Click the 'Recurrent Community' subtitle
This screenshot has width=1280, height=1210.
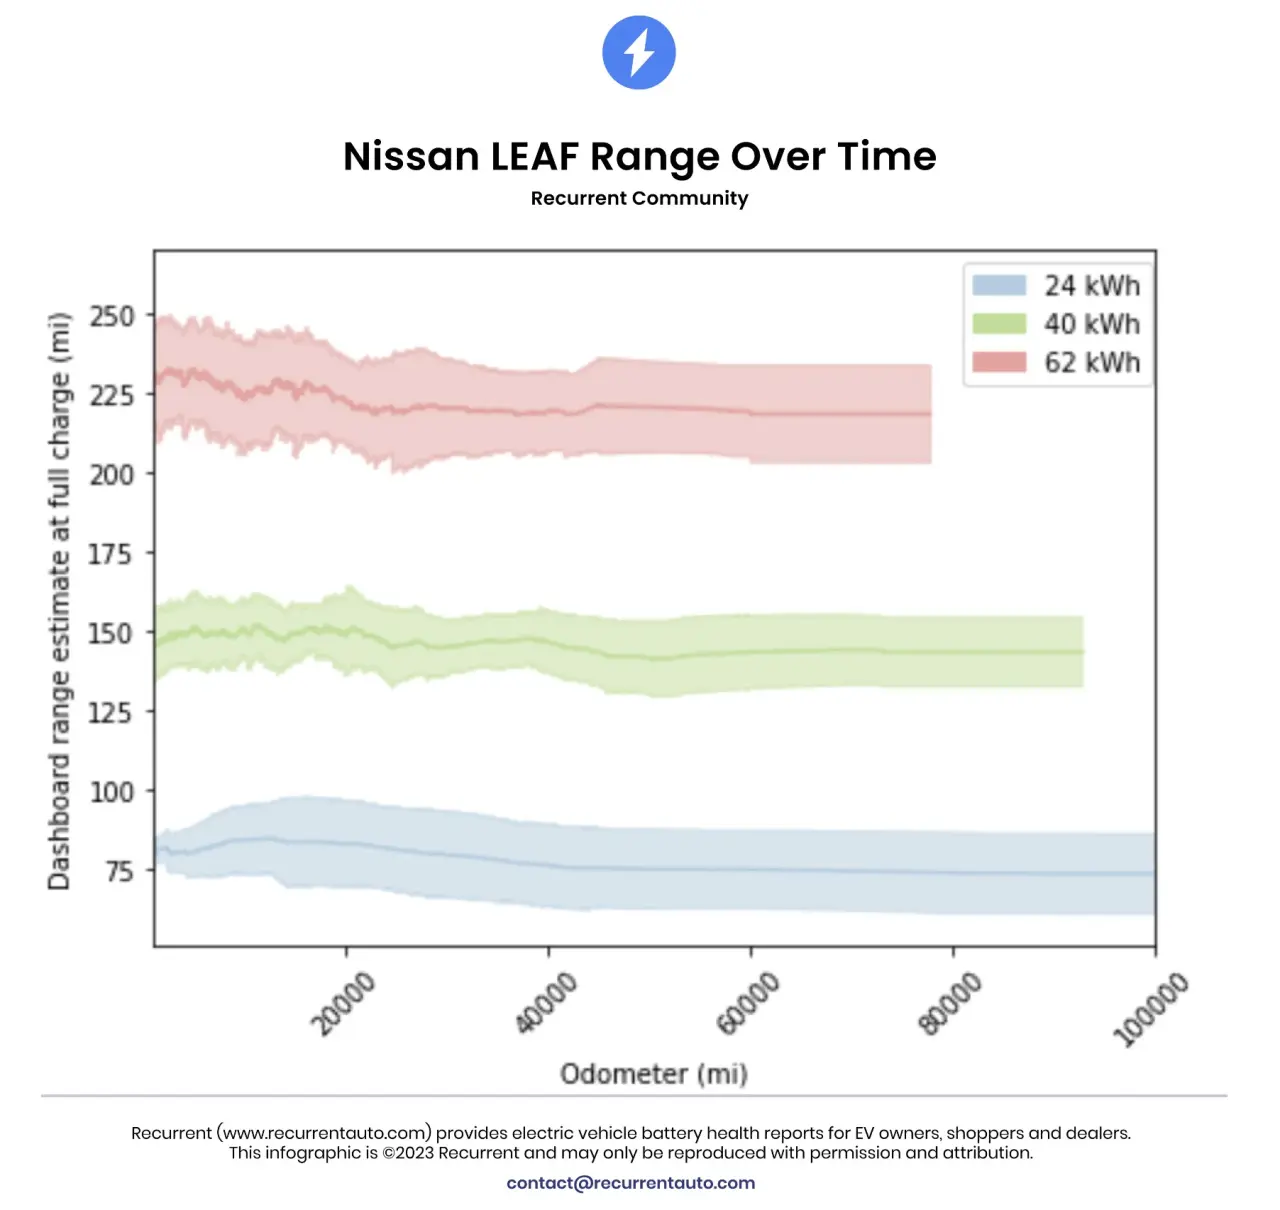[639, 198]
